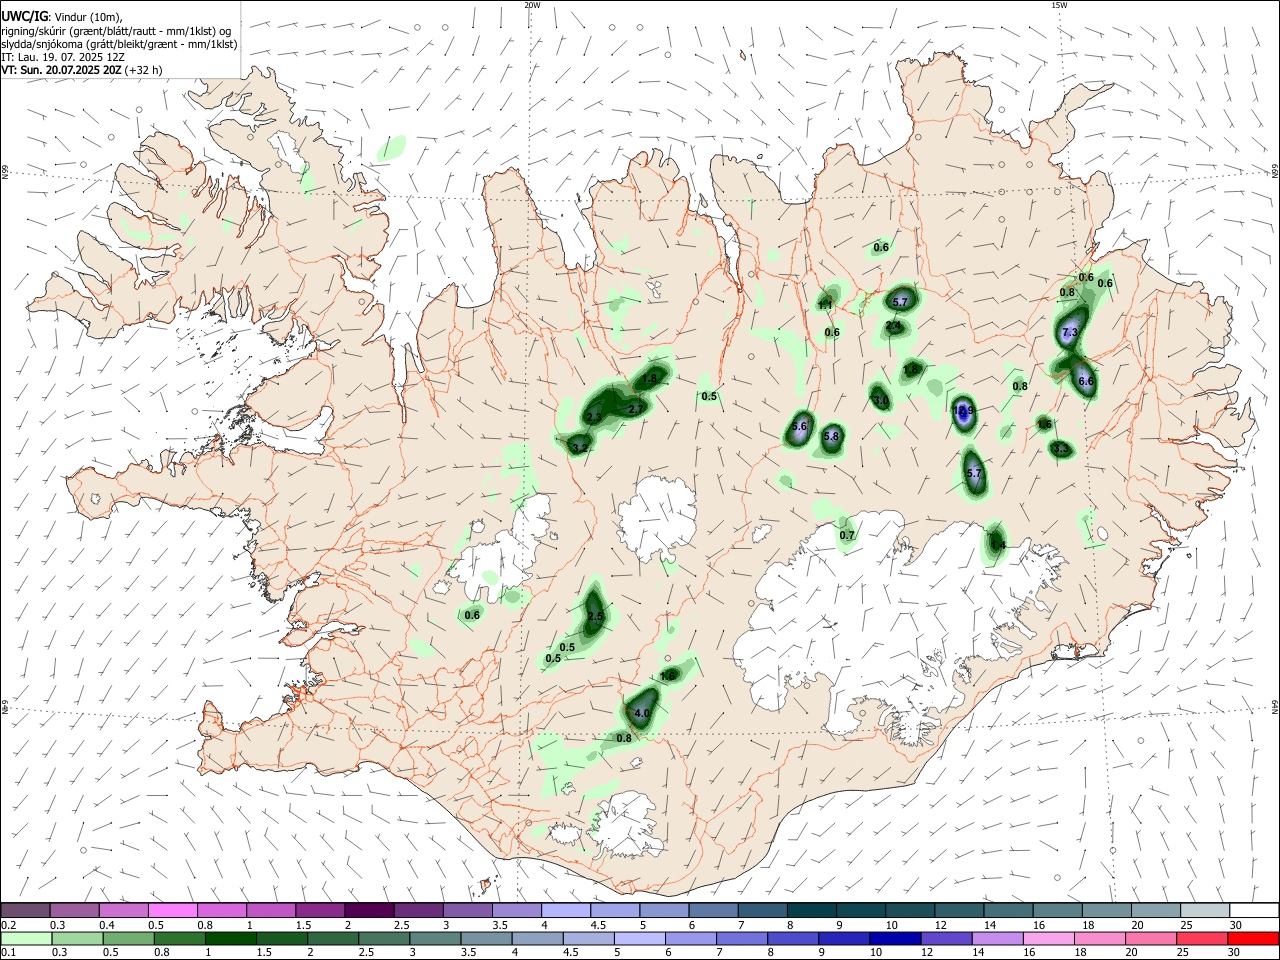The width and height of the screenshot is (1280, 960).
Task: Click the 2.7 precipitation value label
Action: 636,410
